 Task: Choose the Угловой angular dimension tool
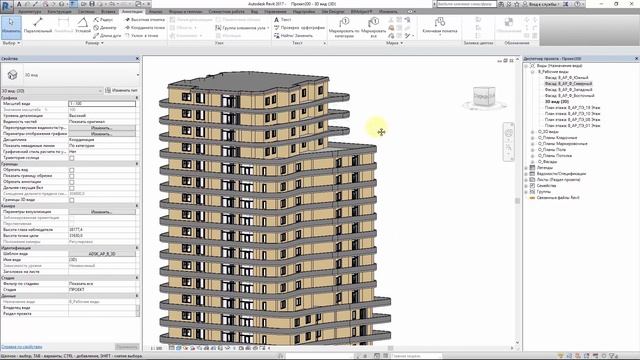click(x=83, y=25)
